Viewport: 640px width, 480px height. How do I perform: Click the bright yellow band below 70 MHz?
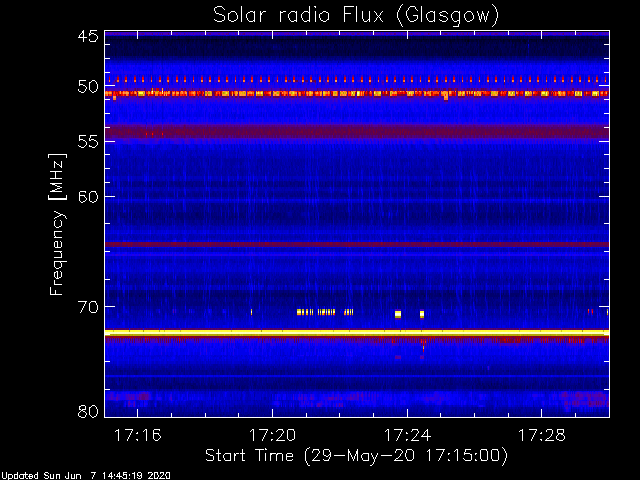pos(357,333)
